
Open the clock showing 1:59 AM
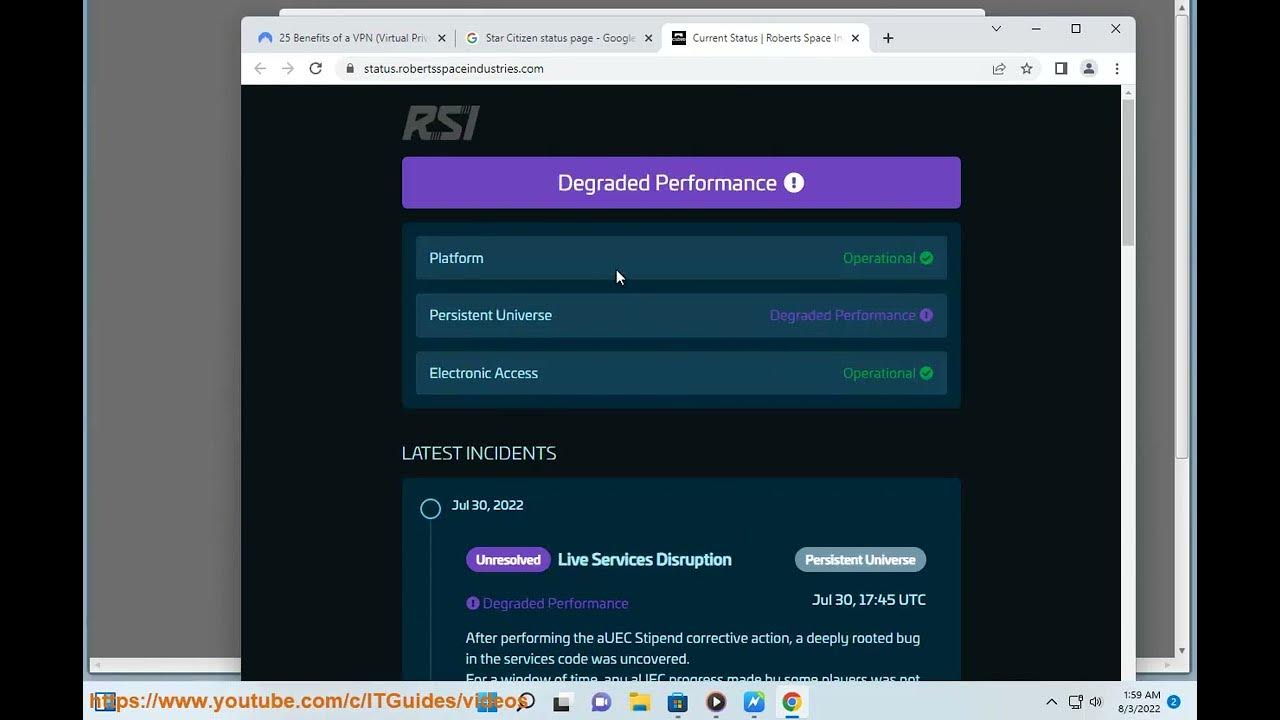[1140, 701]
